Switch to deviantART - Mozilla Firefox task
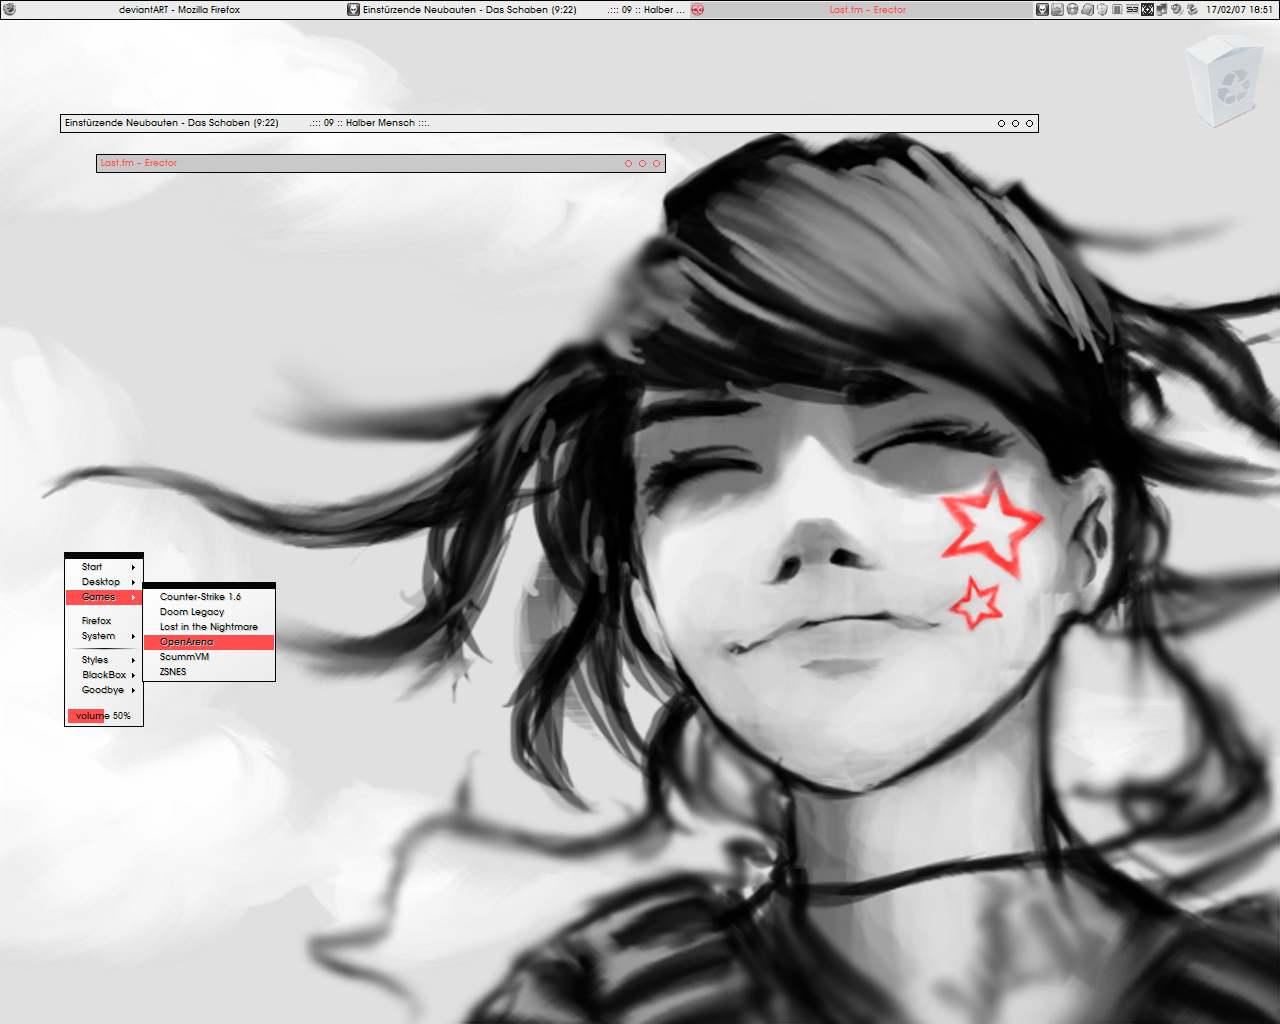The width and height of the screenshot is (1280, 1024). click(172, 9)
